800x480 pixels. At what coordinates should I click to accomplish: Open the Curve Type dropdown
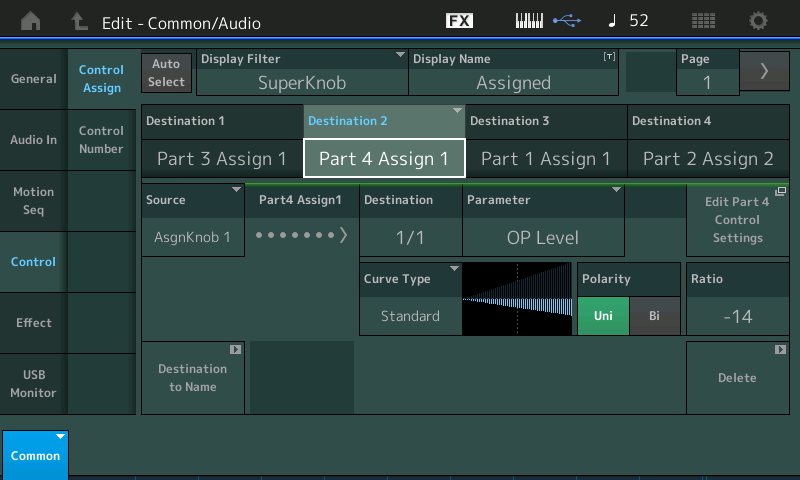tap(410, 299)
